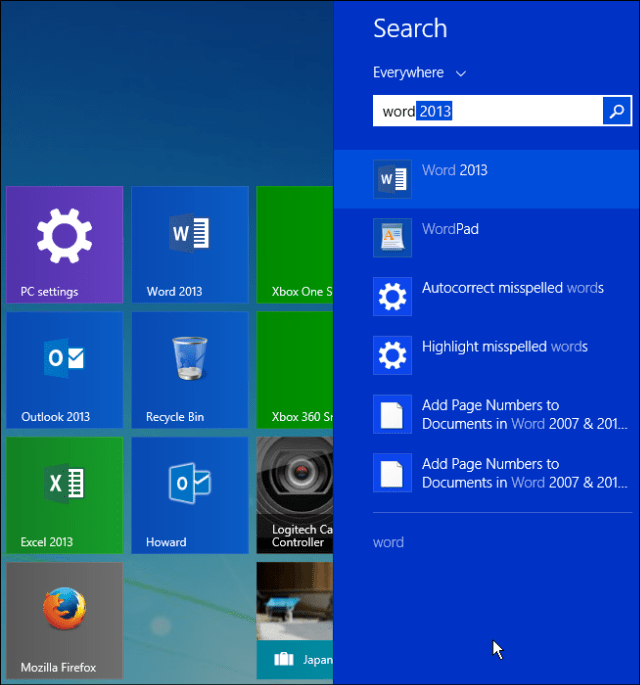Launch the Mozilla Firefox tile

coord(65,620)
